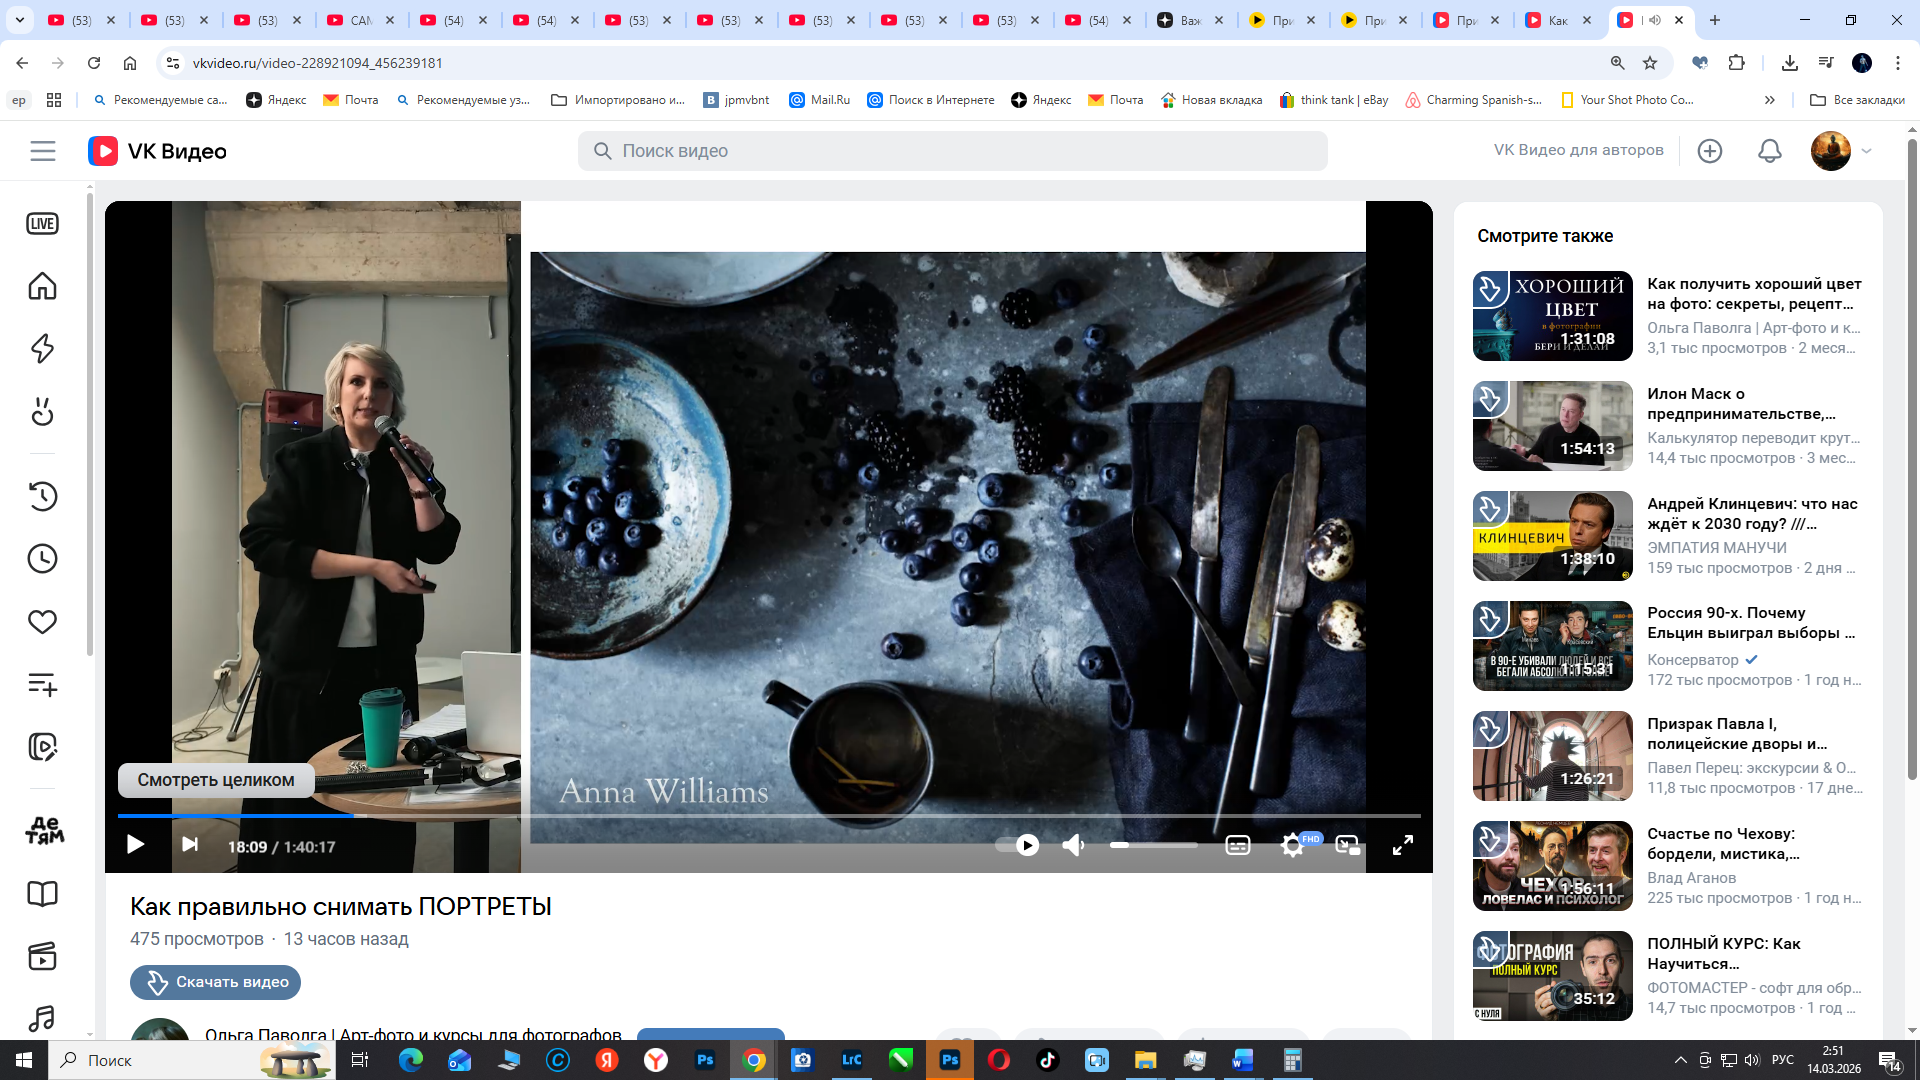Click the Поиск видео search field

[x=952, y=151]
